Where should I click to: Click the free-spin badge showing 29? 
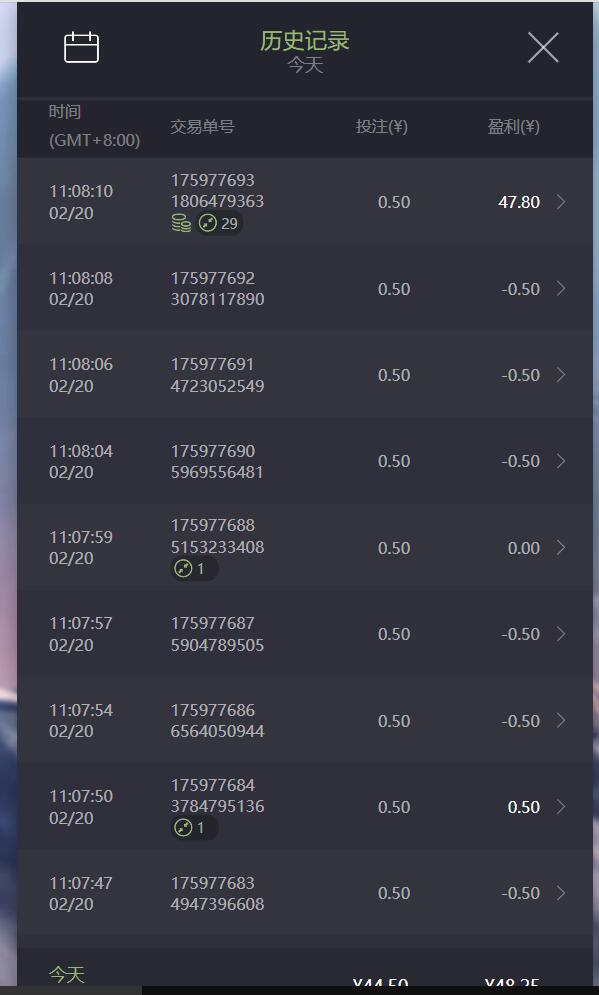[219, 223]
